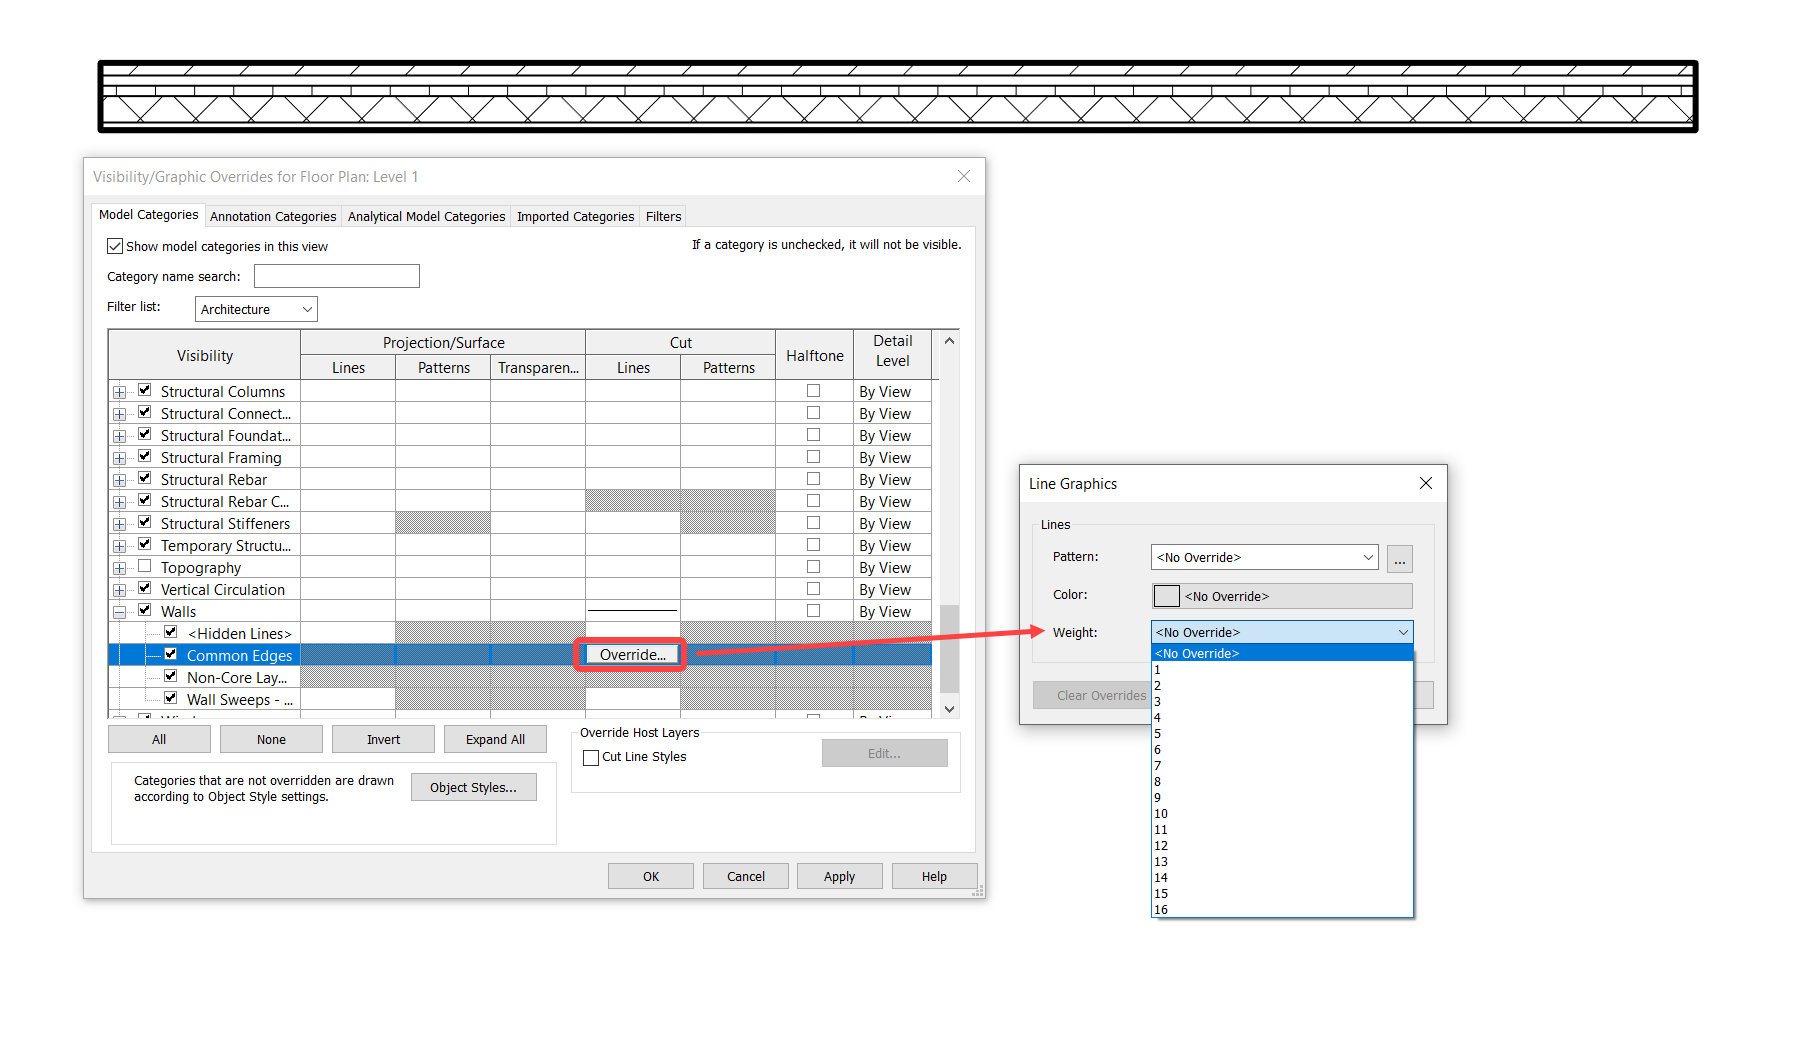This screenshot has height=1051, width=1794.
Task: Click the pattern browse ellipsis button
Action: 1399,558
